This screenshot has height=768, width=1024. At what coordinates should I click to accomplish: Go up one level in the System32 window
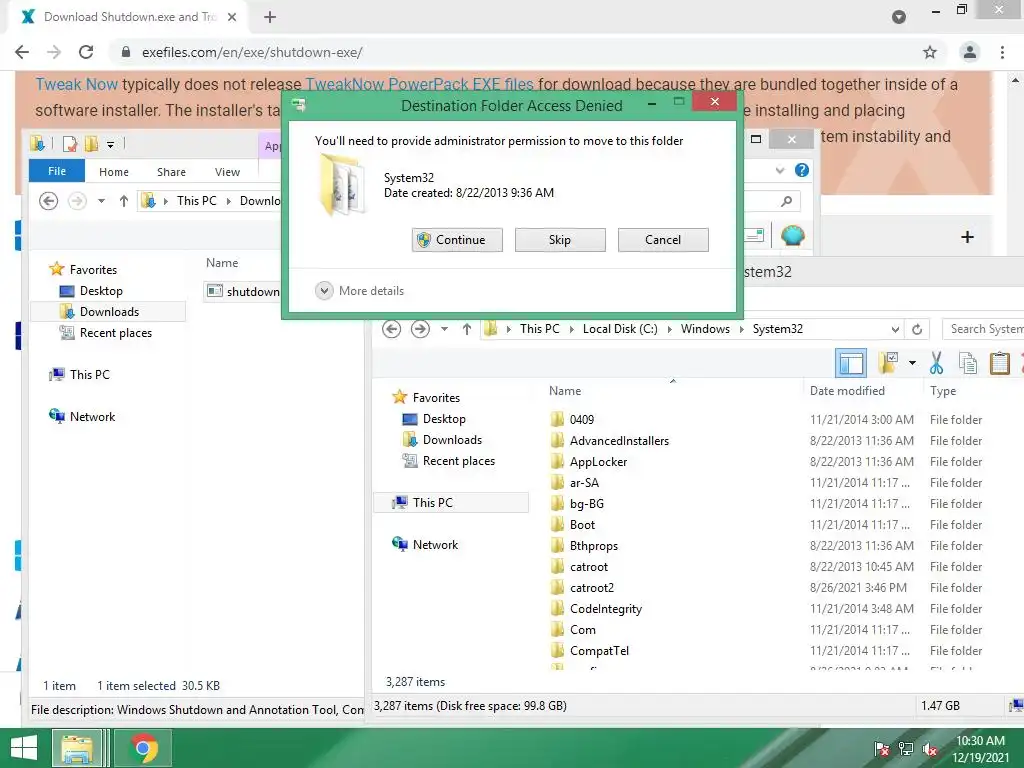pyautogui.click(x=466, y=329)
